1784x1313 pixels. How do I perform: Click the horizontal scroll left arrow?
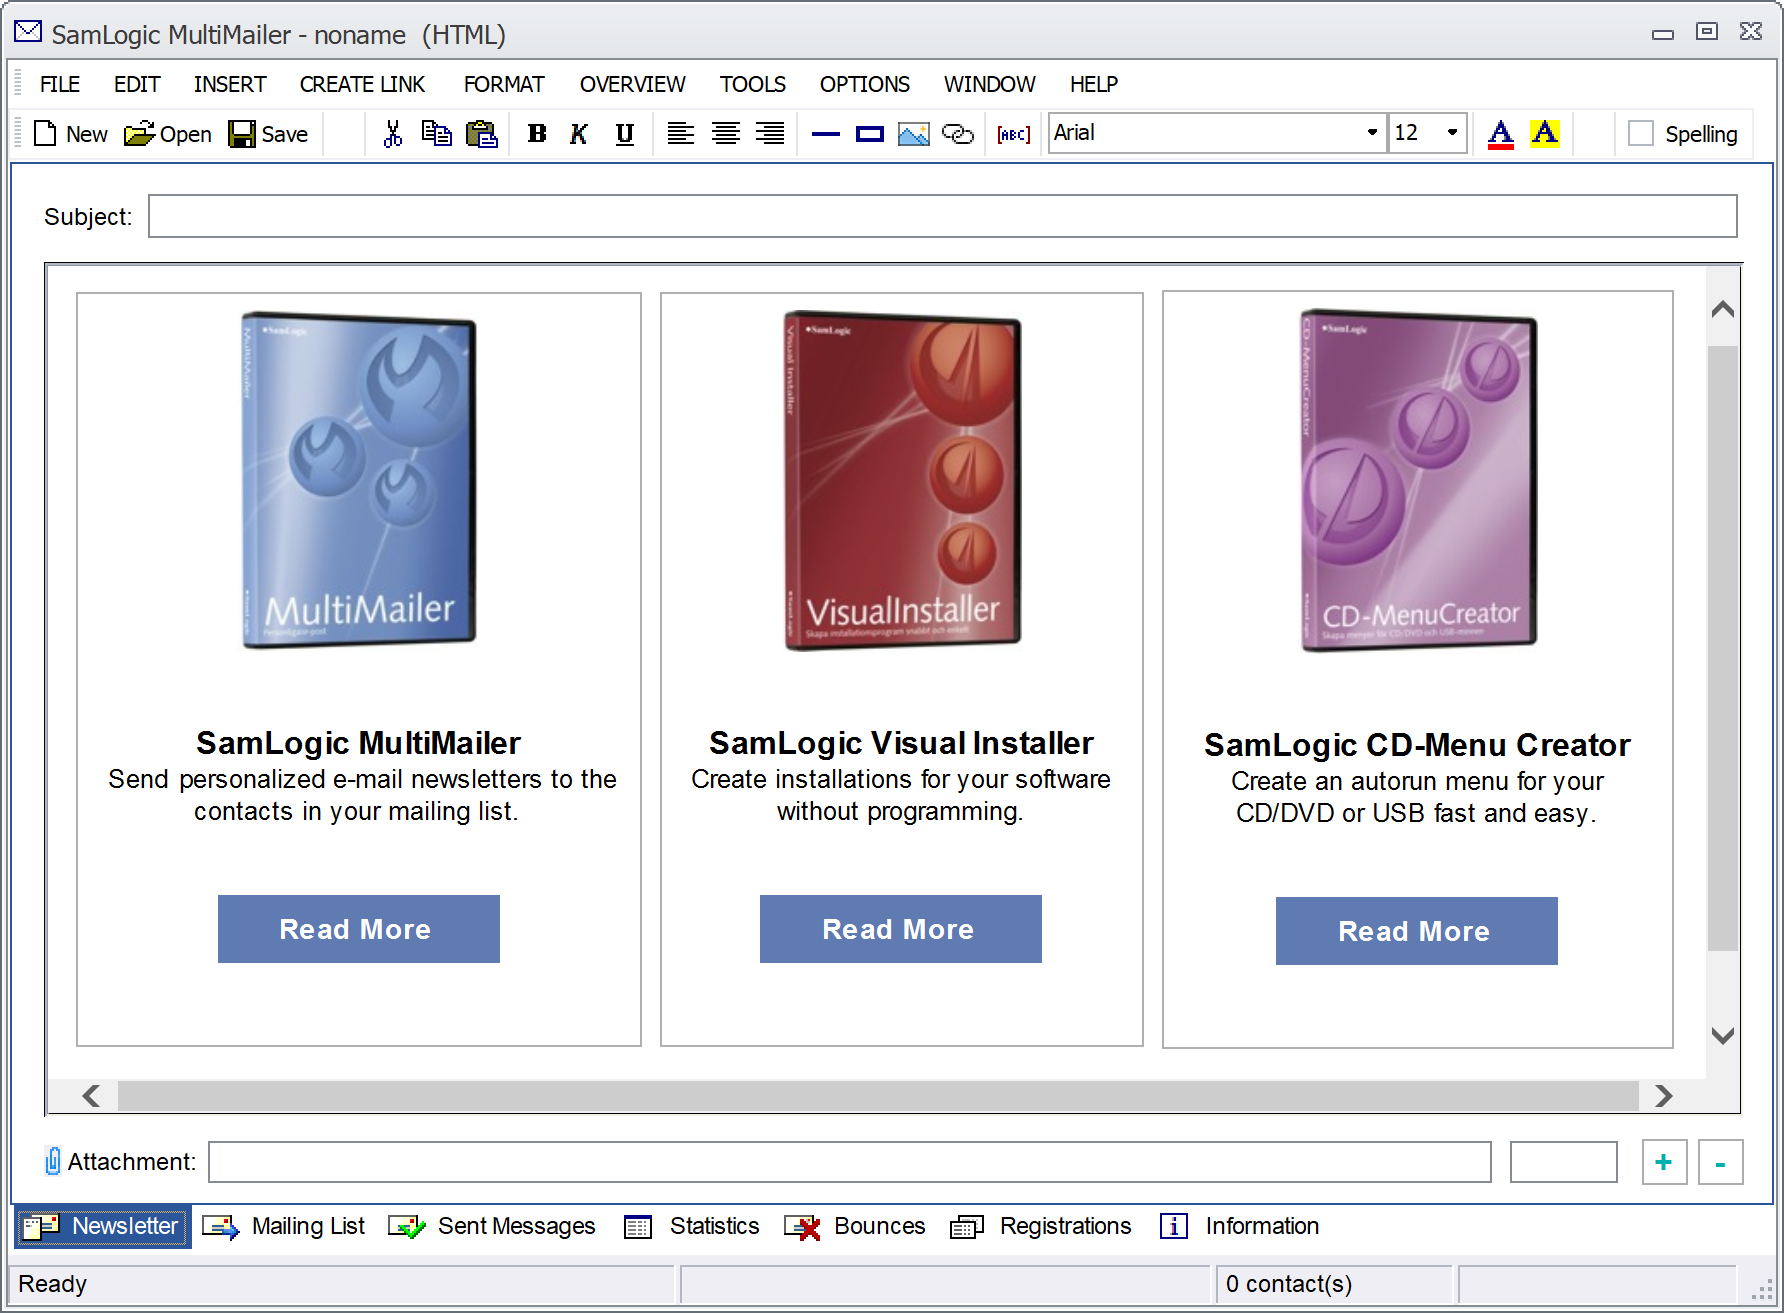[91, 1096]
